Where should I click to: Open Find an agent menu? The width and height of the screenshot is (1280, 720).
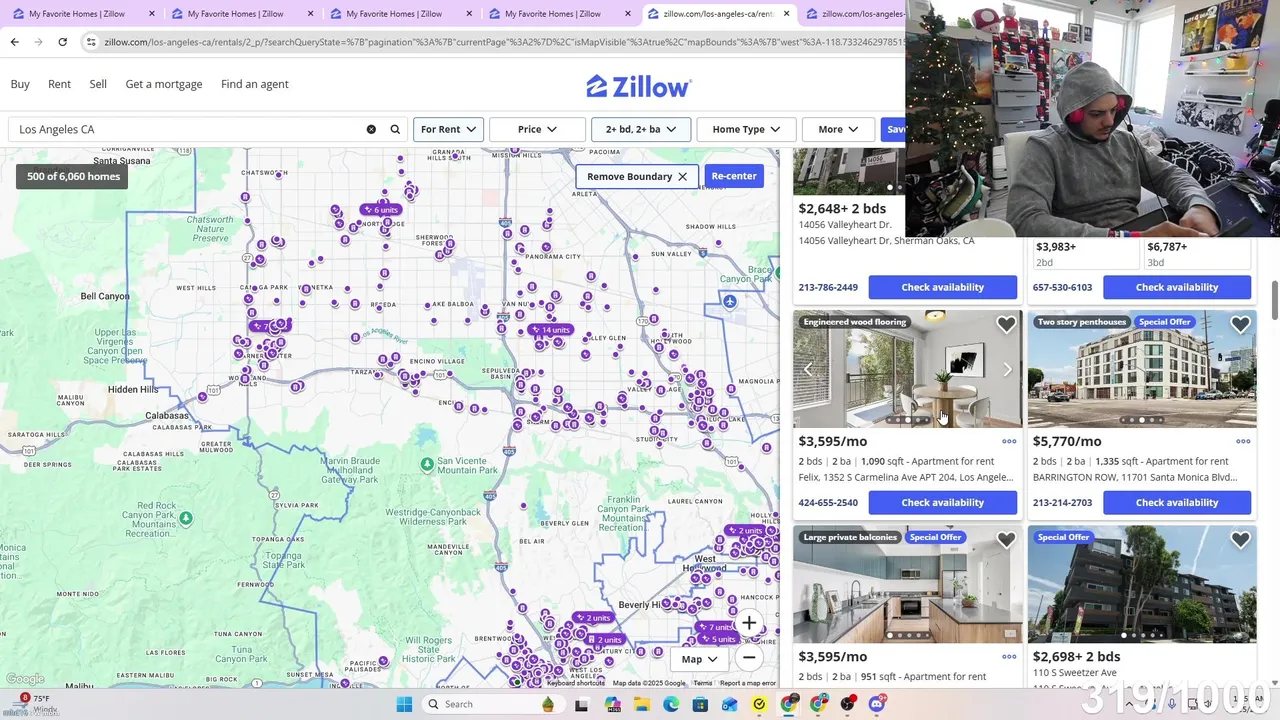[255, 84]
